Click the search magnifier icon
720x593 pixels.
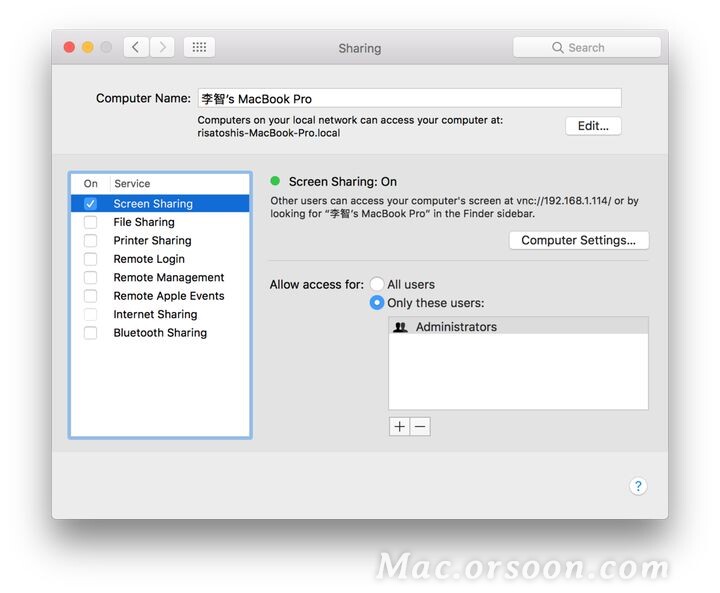(557, 47)
